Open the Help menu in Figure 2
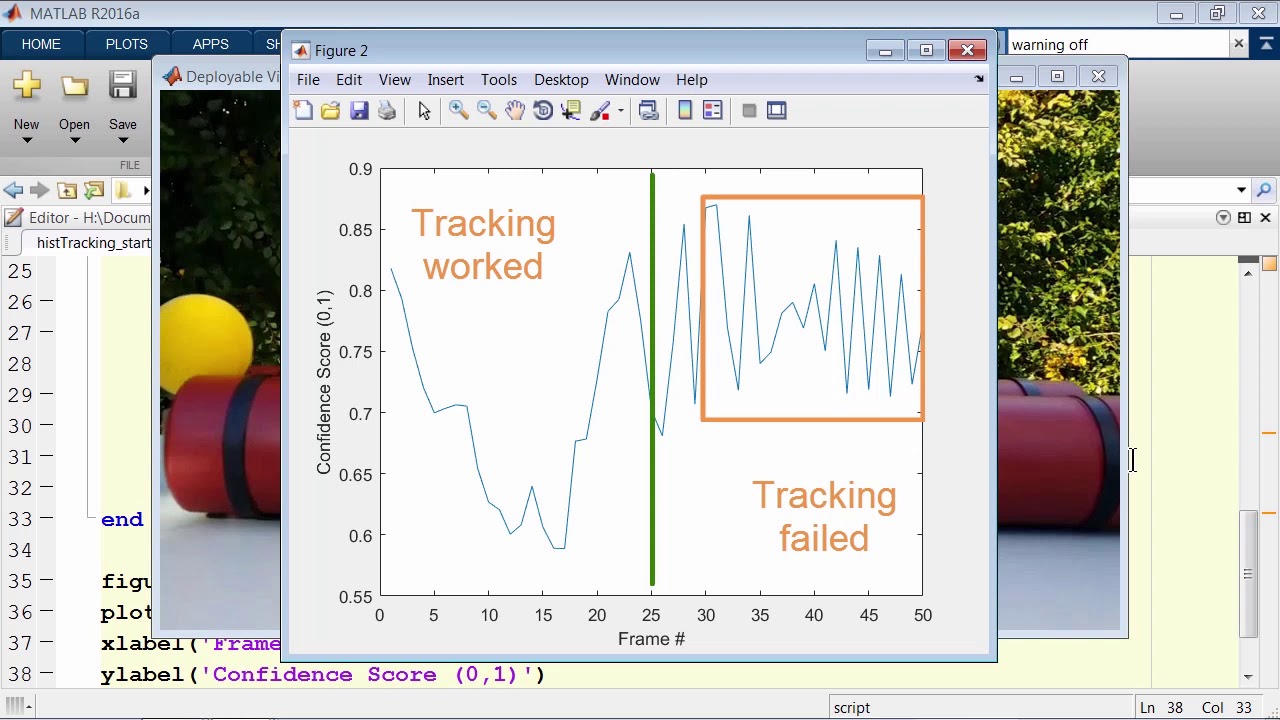 click(x=692, y=80)
